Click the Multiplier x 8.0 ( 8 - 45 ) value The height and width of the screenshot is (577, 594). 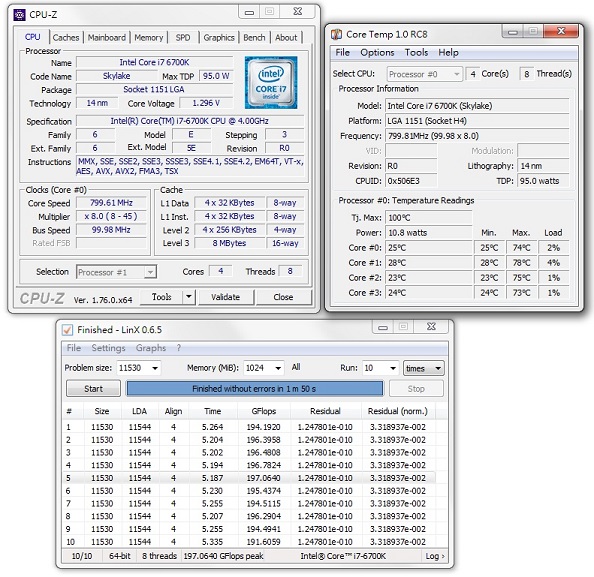(x=111, y=216)
